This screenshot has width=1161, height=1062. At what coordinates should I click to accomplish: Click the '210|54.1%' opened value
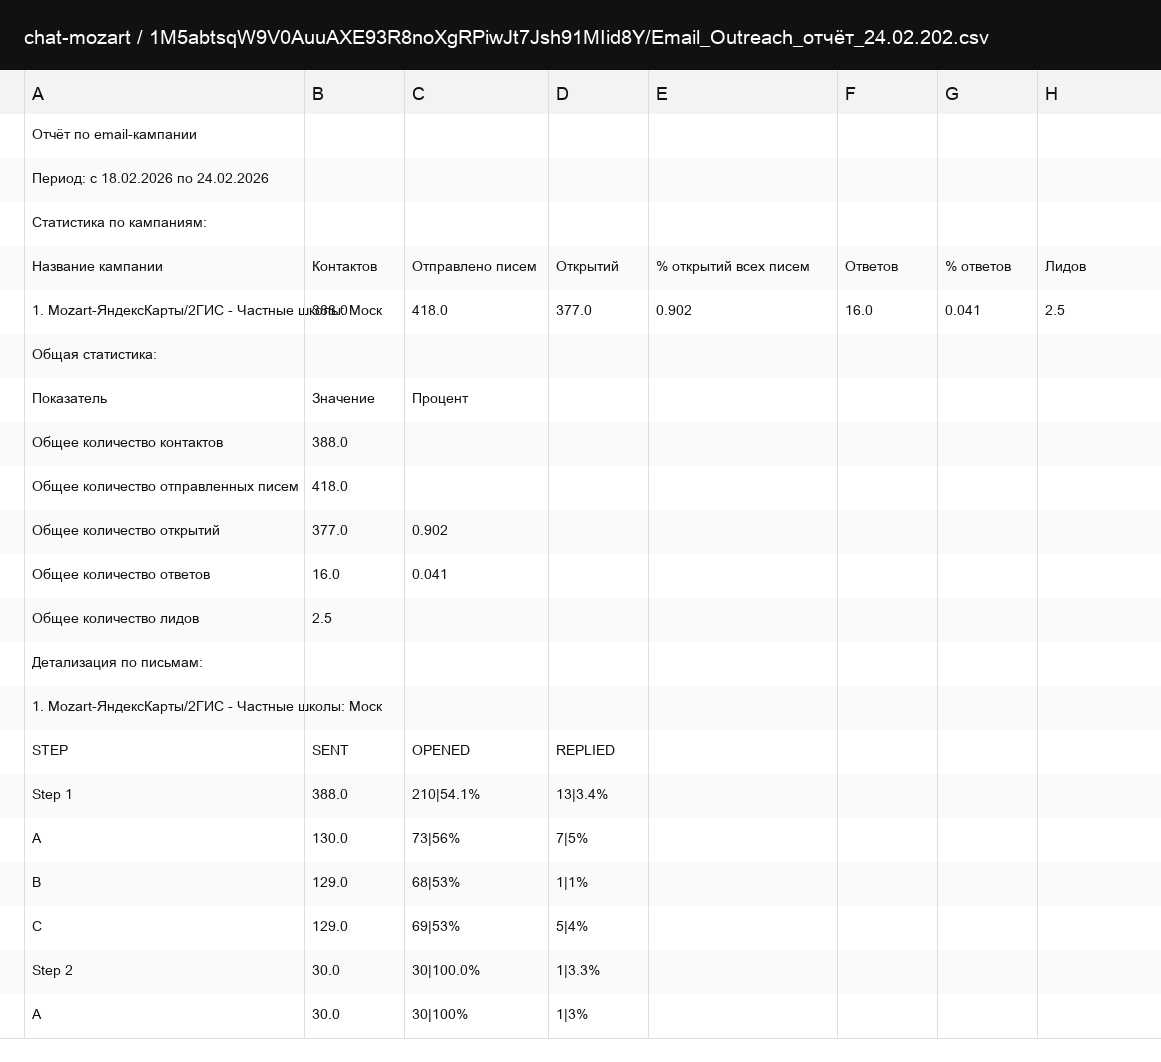point(476,795)
